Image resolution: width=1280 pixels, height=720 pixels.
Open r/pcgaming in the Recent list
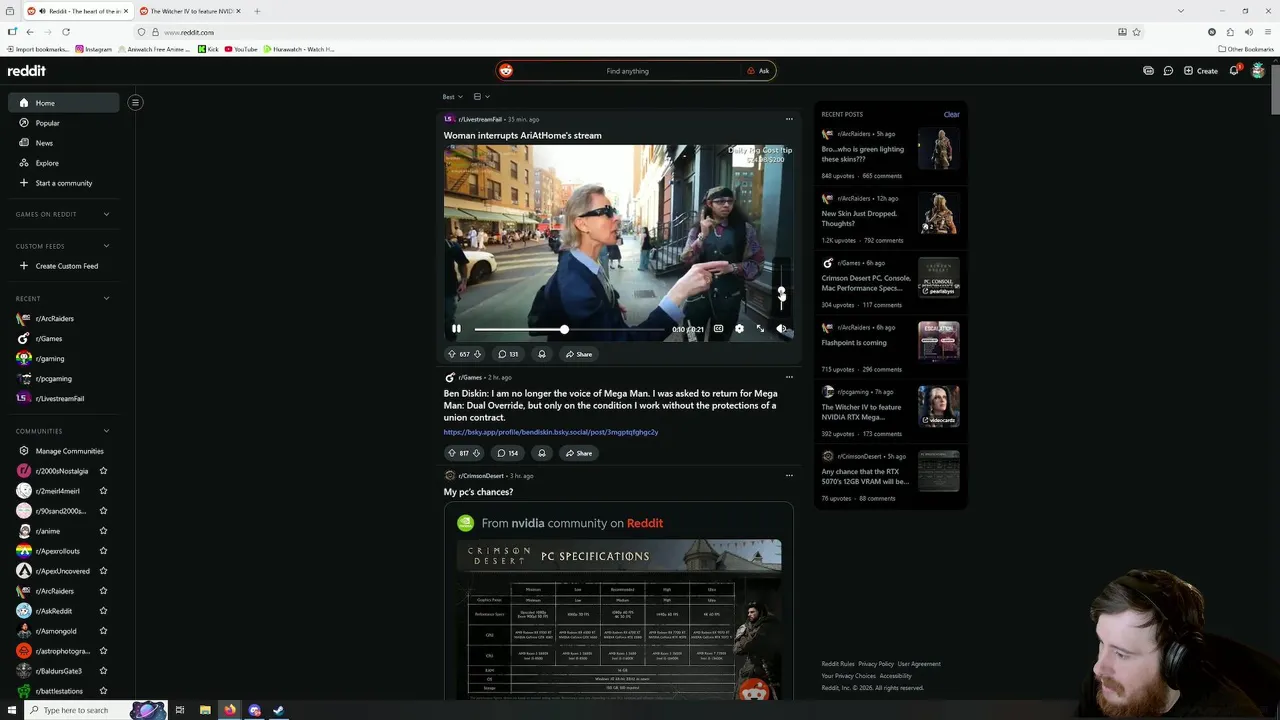pos(64,378)
